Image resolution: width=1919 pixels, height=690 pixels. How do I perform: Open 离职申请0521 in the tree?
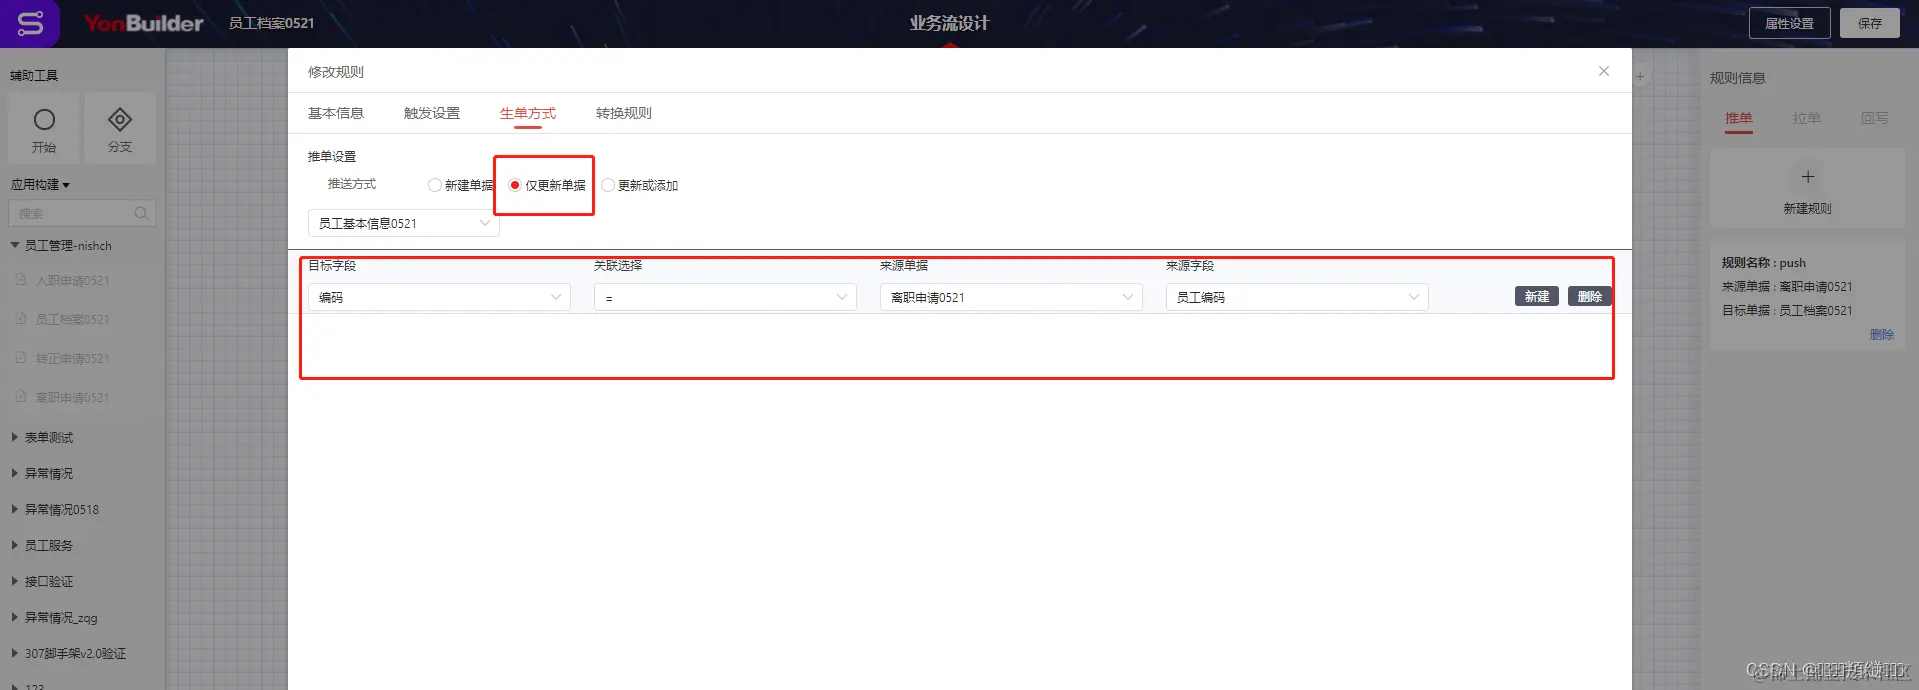coord(73,397)
